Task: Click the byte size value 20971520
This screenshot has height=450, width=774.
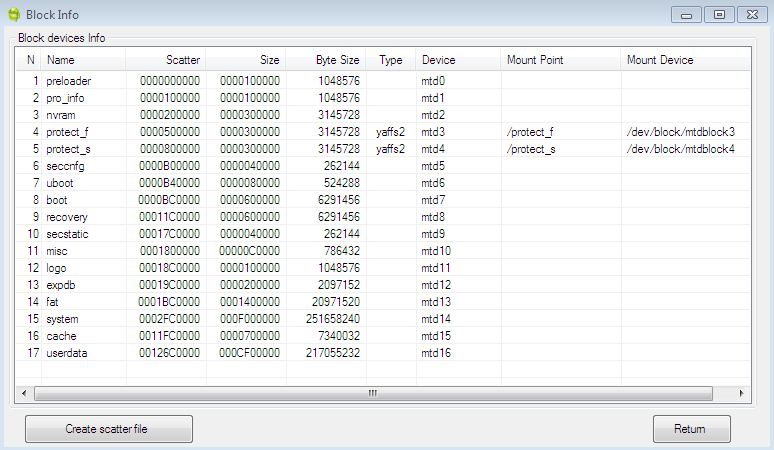Action: click(x=336, y=301)
